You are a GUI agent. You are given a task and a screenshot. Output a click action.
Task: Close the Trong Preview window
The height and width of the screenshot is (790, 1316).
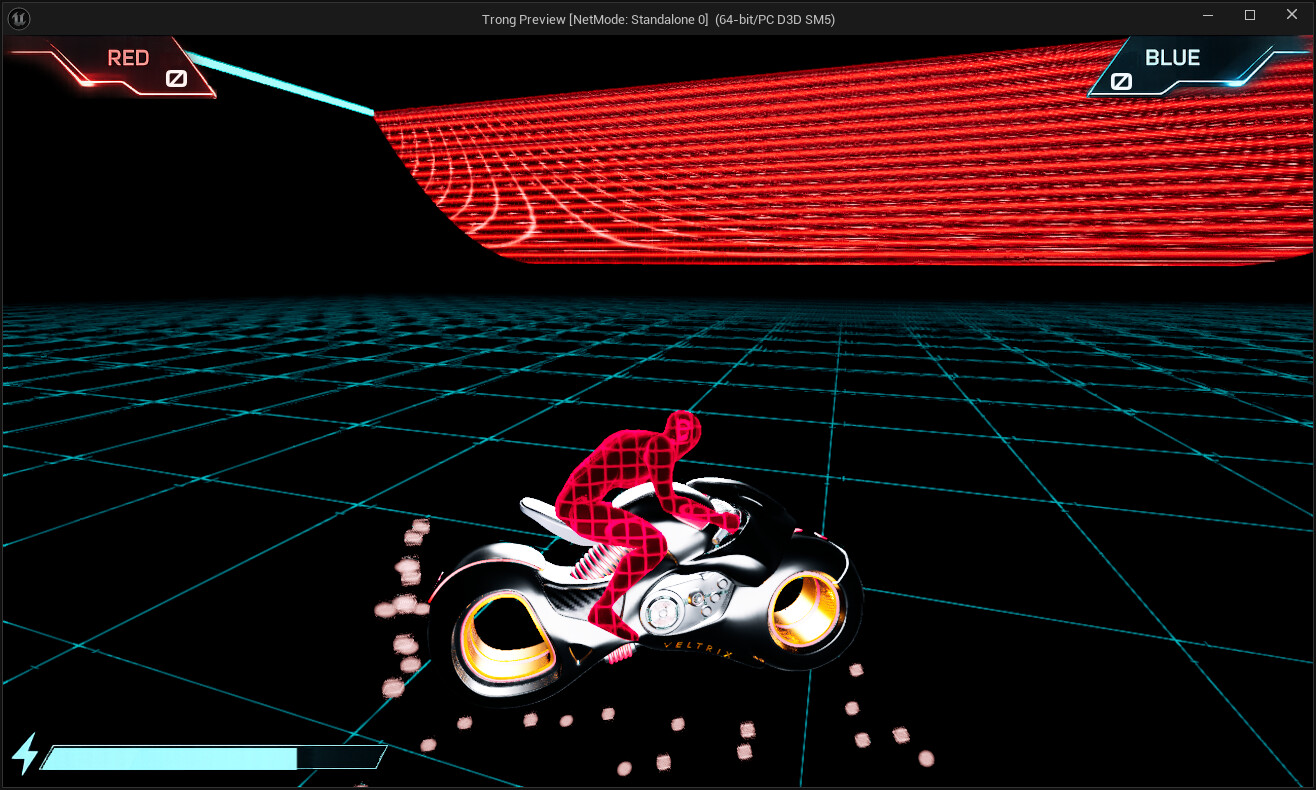(1290, 15)
